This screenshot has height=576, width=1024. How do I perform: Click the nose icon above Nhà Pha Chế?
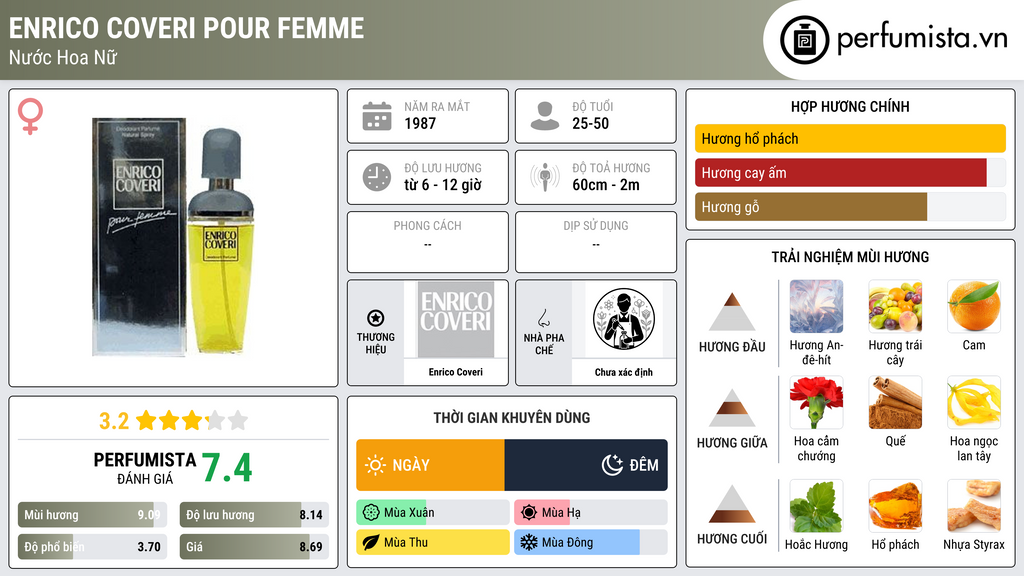tap(543, 318)
